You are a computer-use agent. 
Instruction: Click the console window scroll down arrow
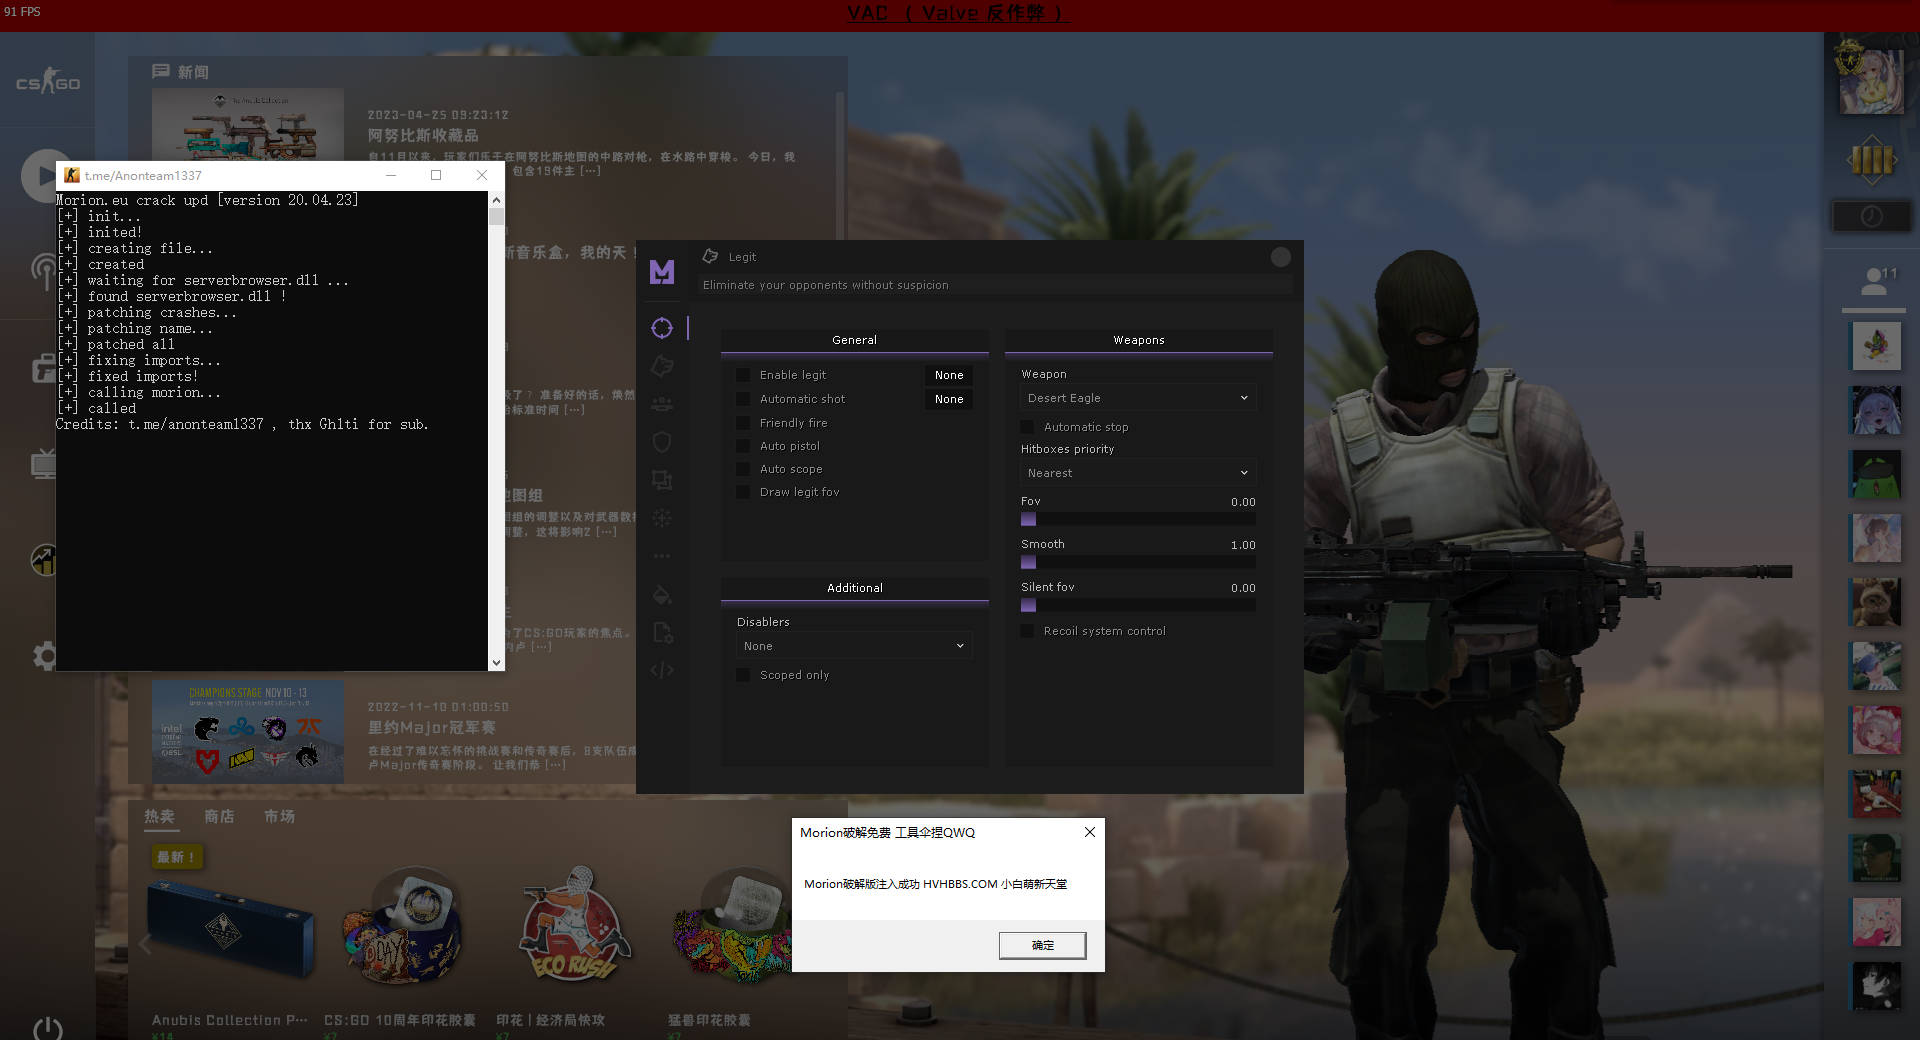click(x=496, y=662)
